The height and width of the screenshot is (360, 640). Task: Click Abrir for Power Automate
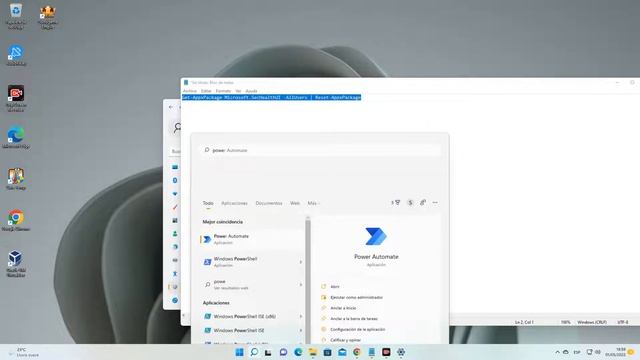tap(335, 287)
